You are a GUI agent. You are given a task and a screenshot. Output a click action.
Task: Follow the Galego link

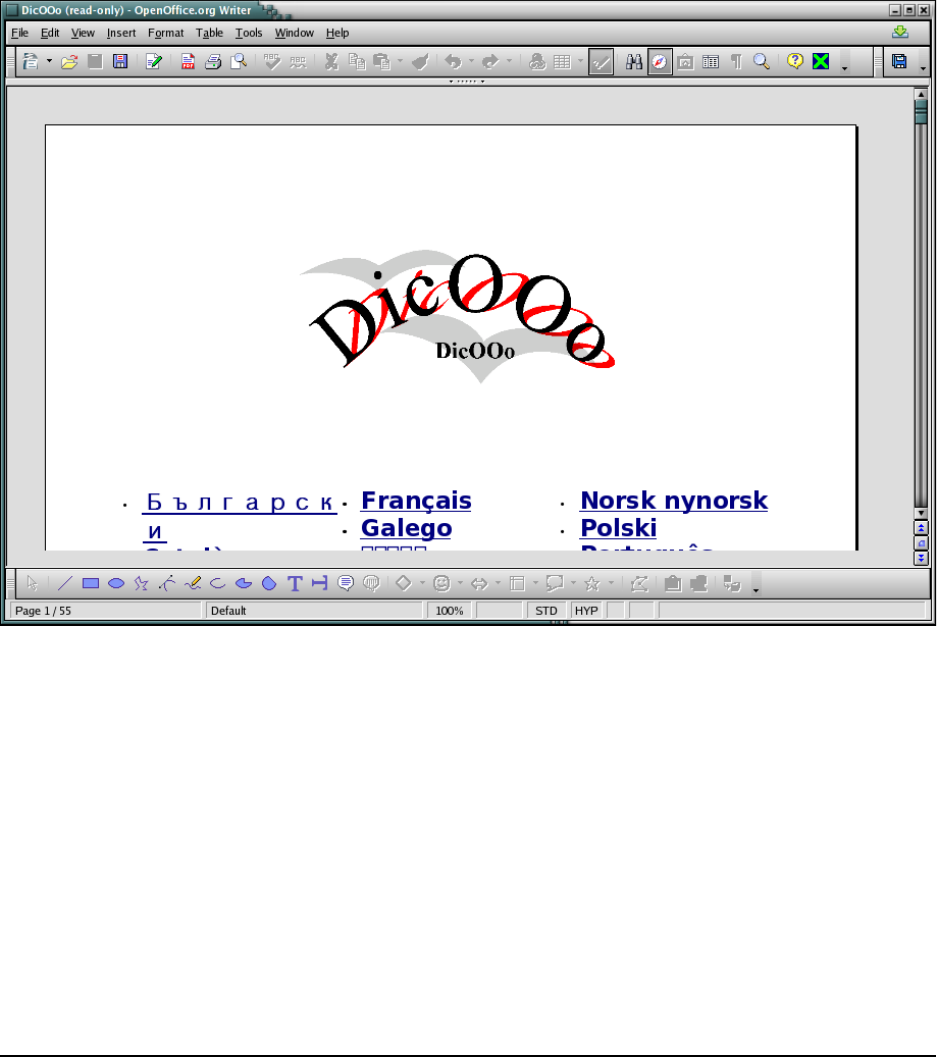[x=406, y=528]
